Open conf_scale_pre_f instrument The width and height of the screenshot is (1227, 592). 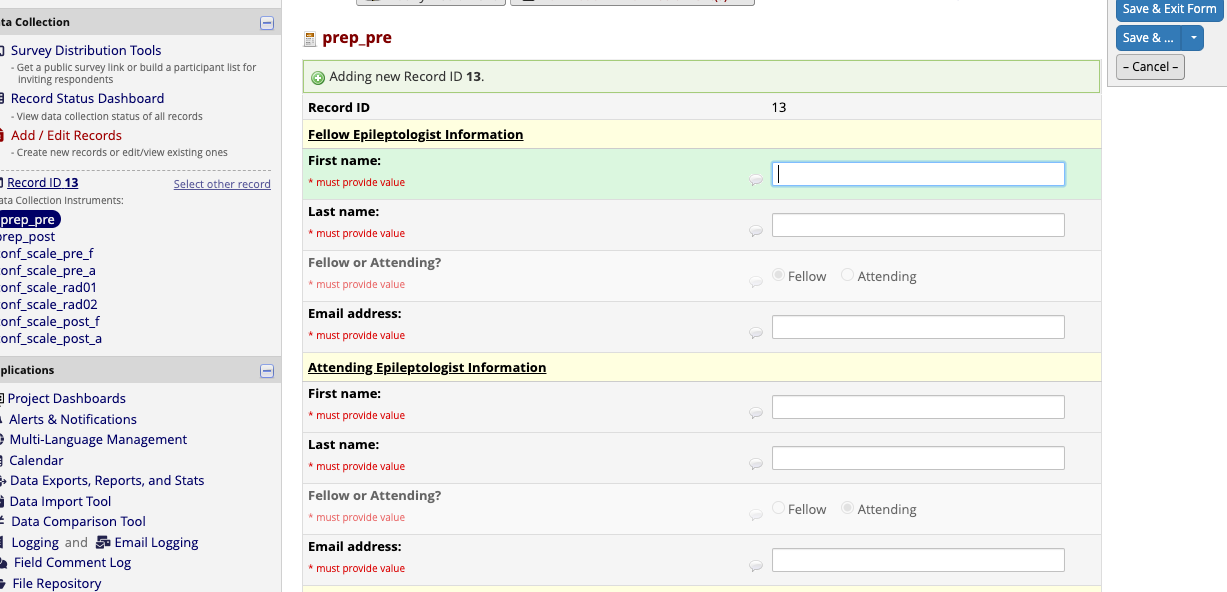tap(46, 254)
